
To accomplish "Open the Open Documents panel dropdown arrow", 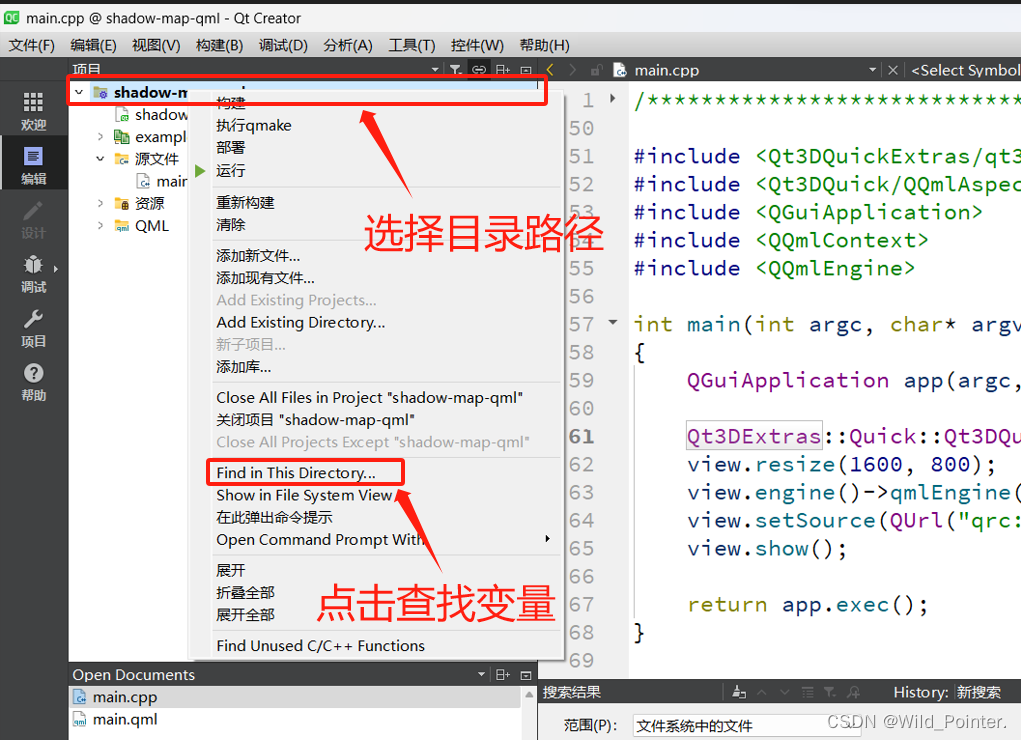I will [x=481, y=675].
